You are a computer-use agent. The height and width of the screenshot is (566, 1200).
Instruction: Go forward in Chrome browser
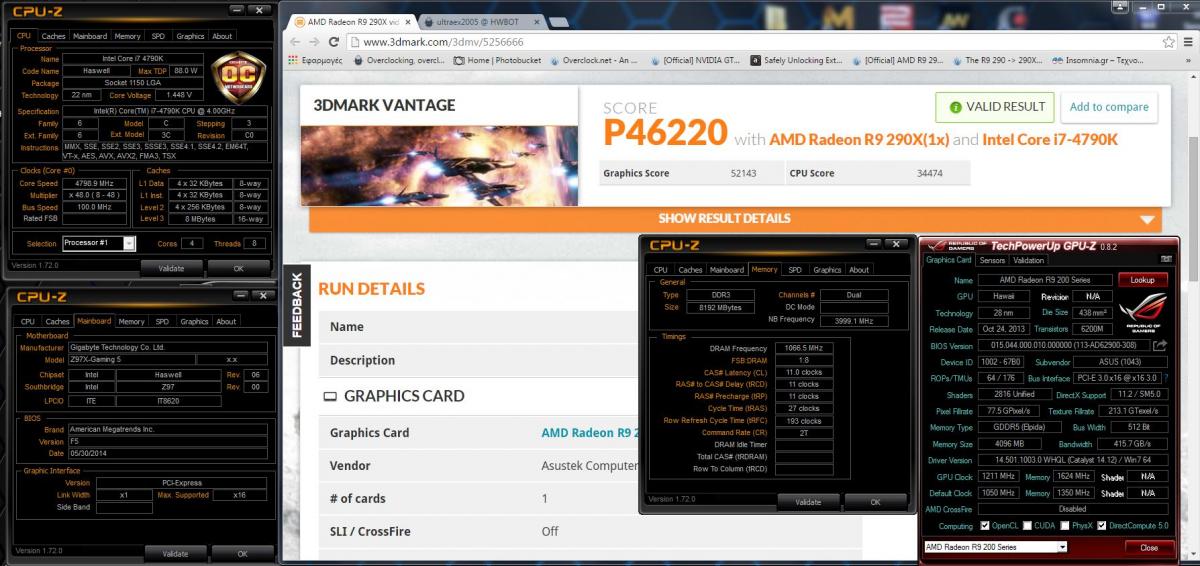pos(315,42)
